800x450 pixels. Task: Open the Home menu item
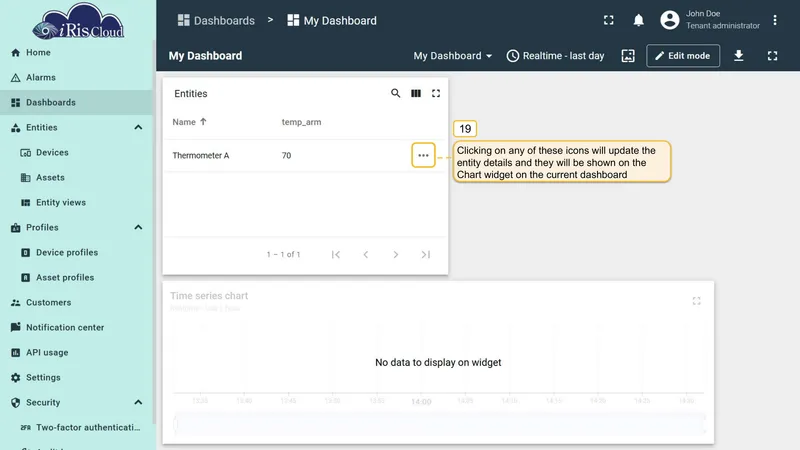coord(77,53)
